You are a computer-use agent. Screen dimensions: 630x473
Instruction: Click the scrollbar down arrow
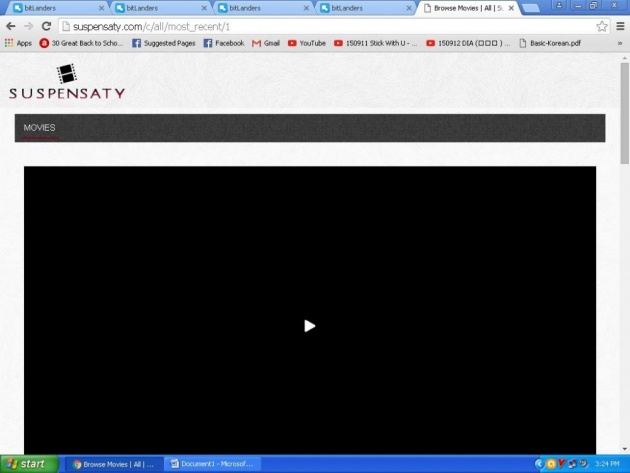coord(624,449)
